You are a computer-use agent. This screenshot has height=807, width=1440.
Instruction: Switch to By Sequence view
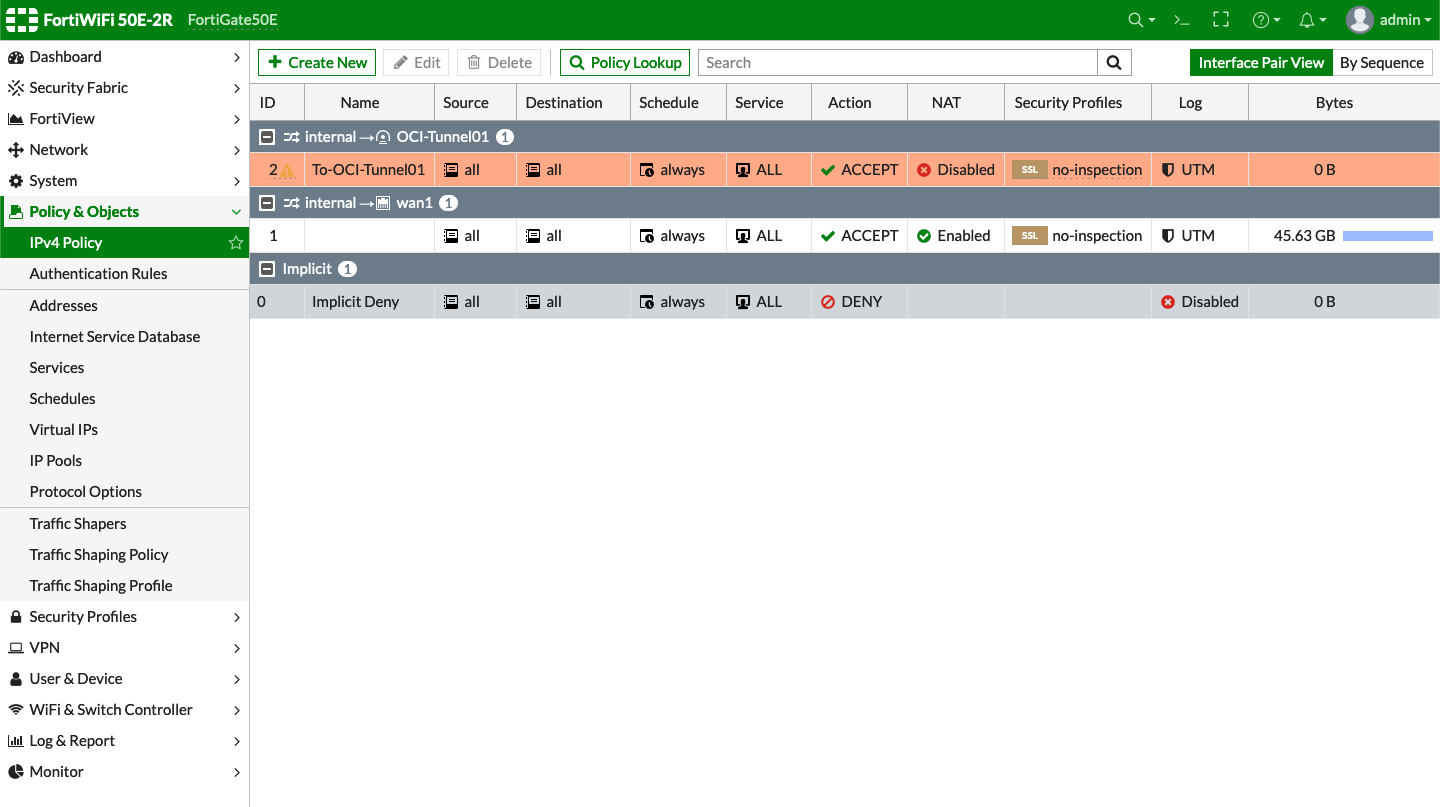[x=1383, y=62]
